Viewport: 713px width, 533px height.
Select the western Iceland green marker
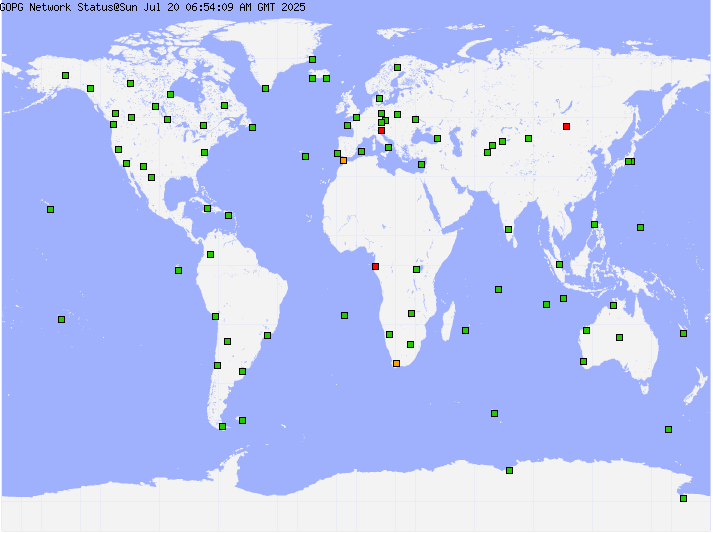pyautogui.click(x=312, y=79)
